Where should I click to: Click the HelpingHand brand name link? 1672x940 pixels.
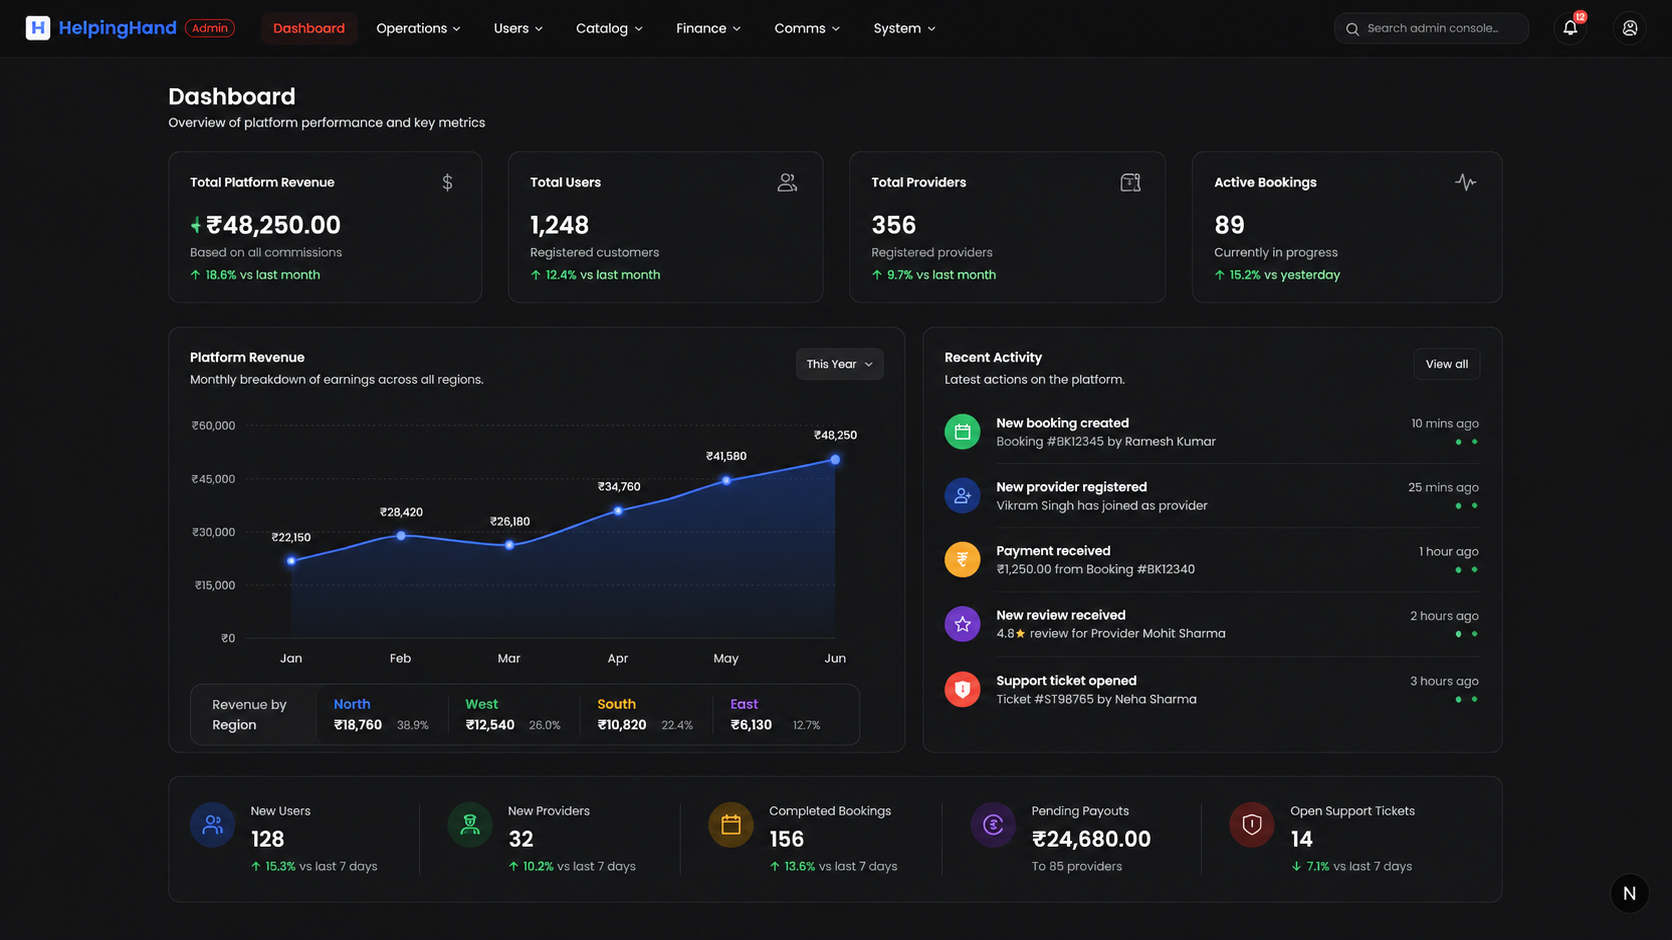pos(117,28)
